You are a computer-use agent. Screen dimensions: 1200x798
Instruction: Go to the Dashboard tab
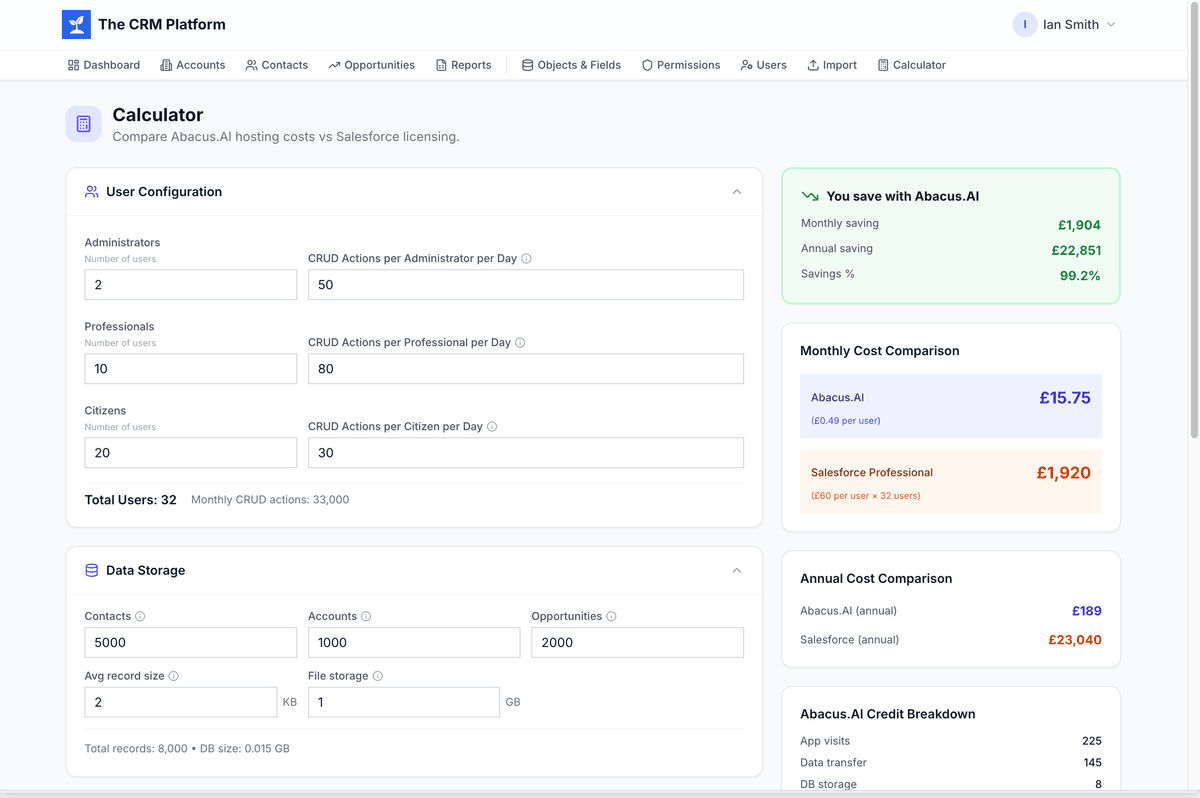(x=104, y=65)
